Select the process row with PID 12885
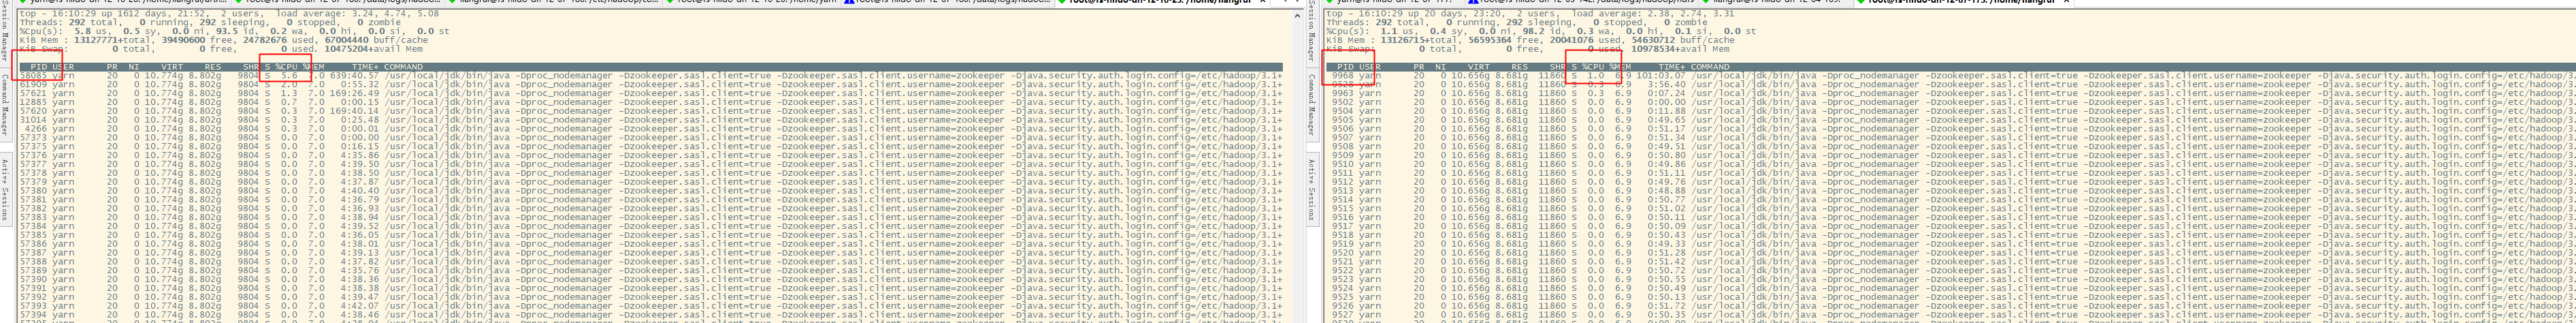Image resolution: width=2576 pixels, height=323 pixels. [650, 102]
